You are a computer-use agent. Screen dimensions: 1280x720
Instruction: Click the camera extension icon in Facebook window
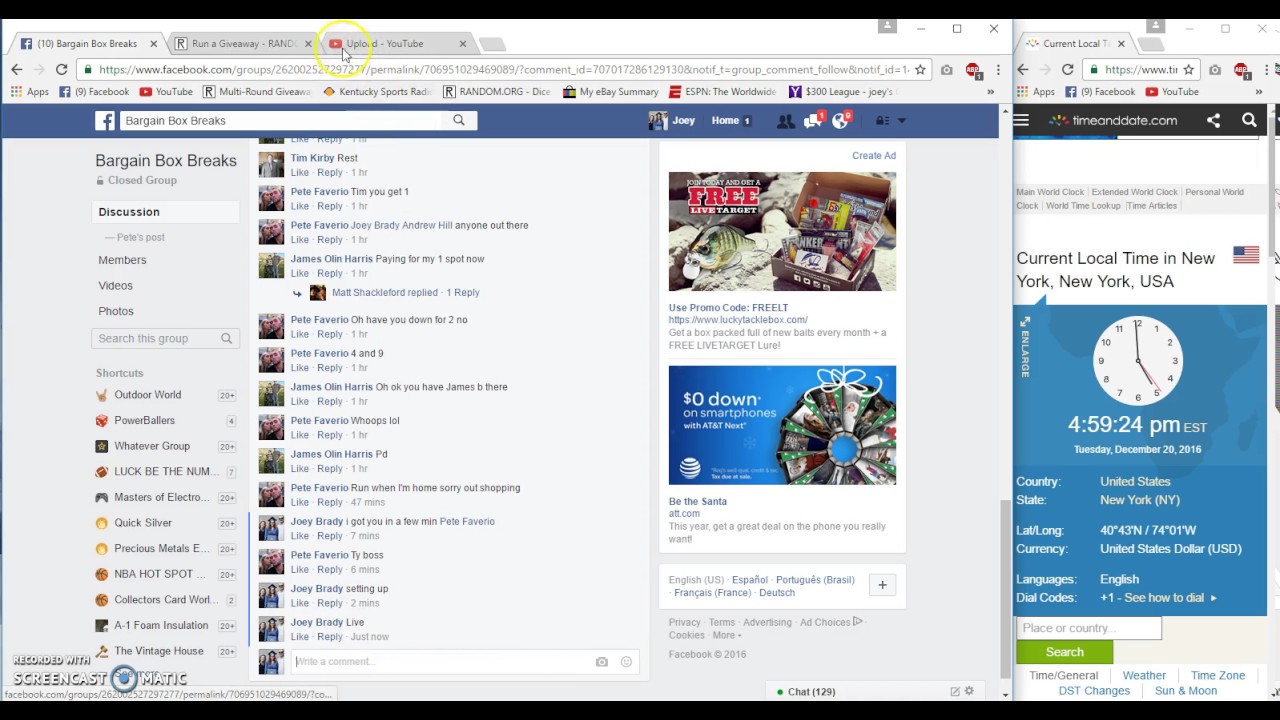pyautogui.click(x=947, y=70)
